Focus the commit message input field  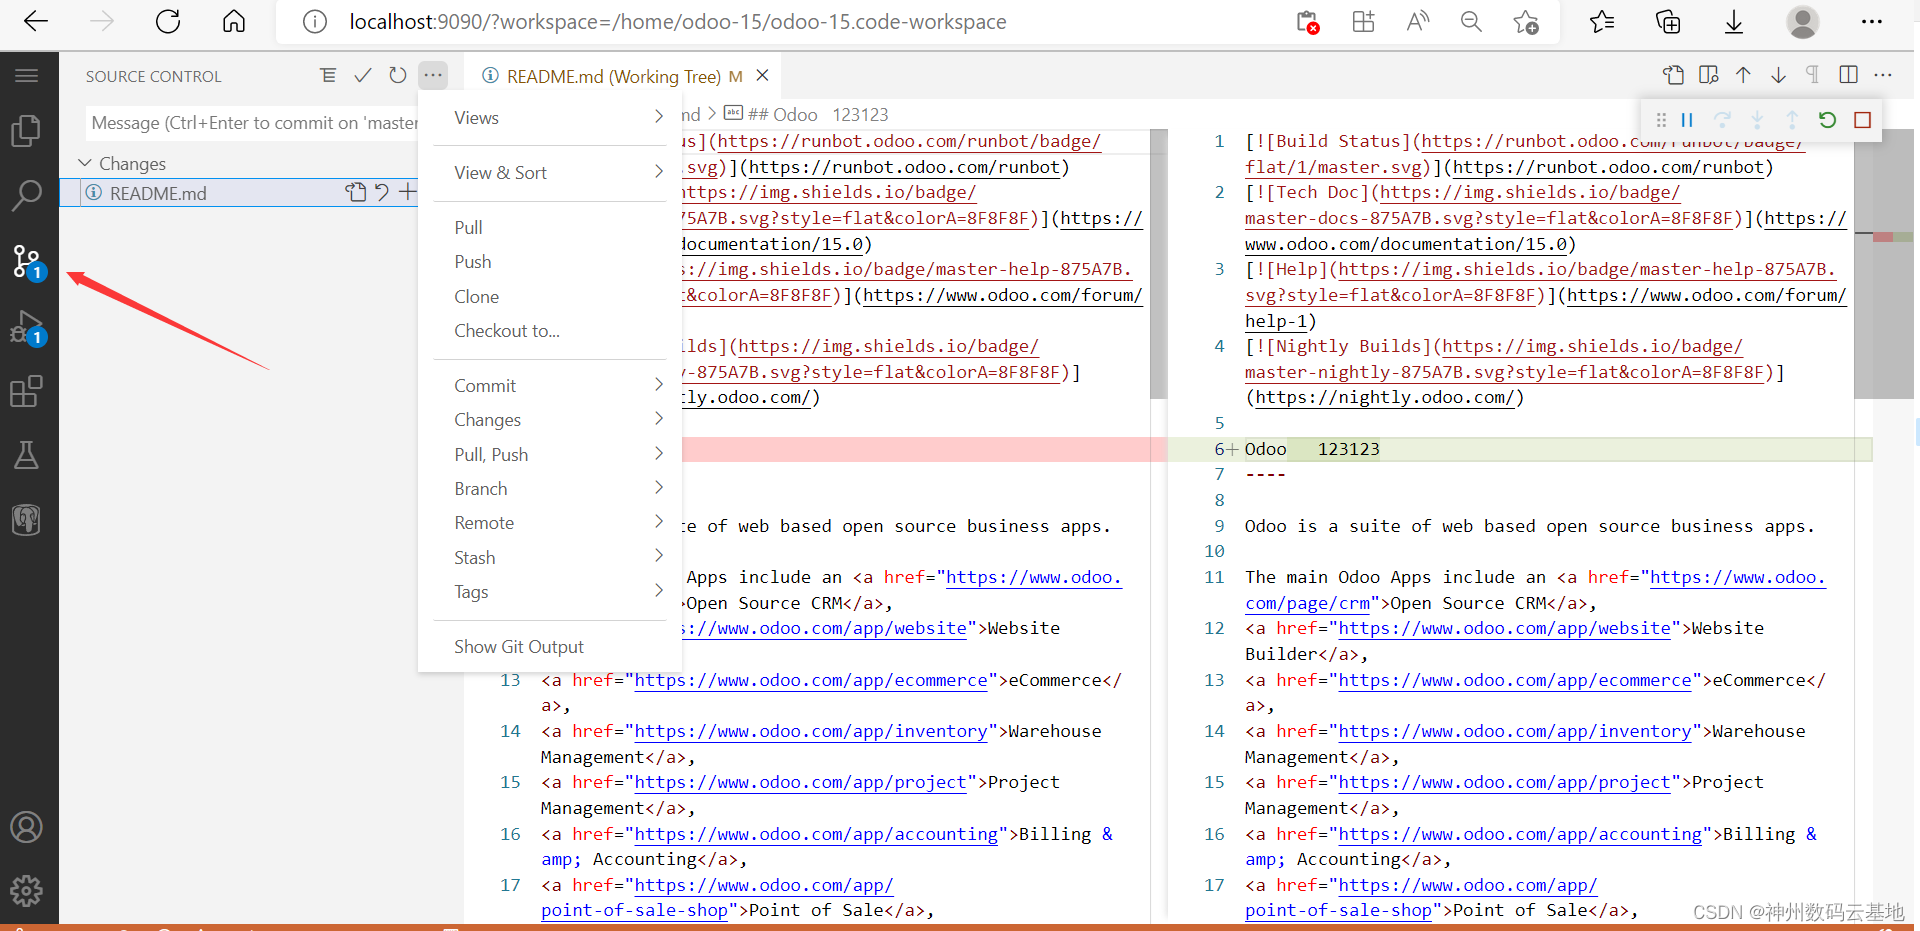click(x=252, y=123)
